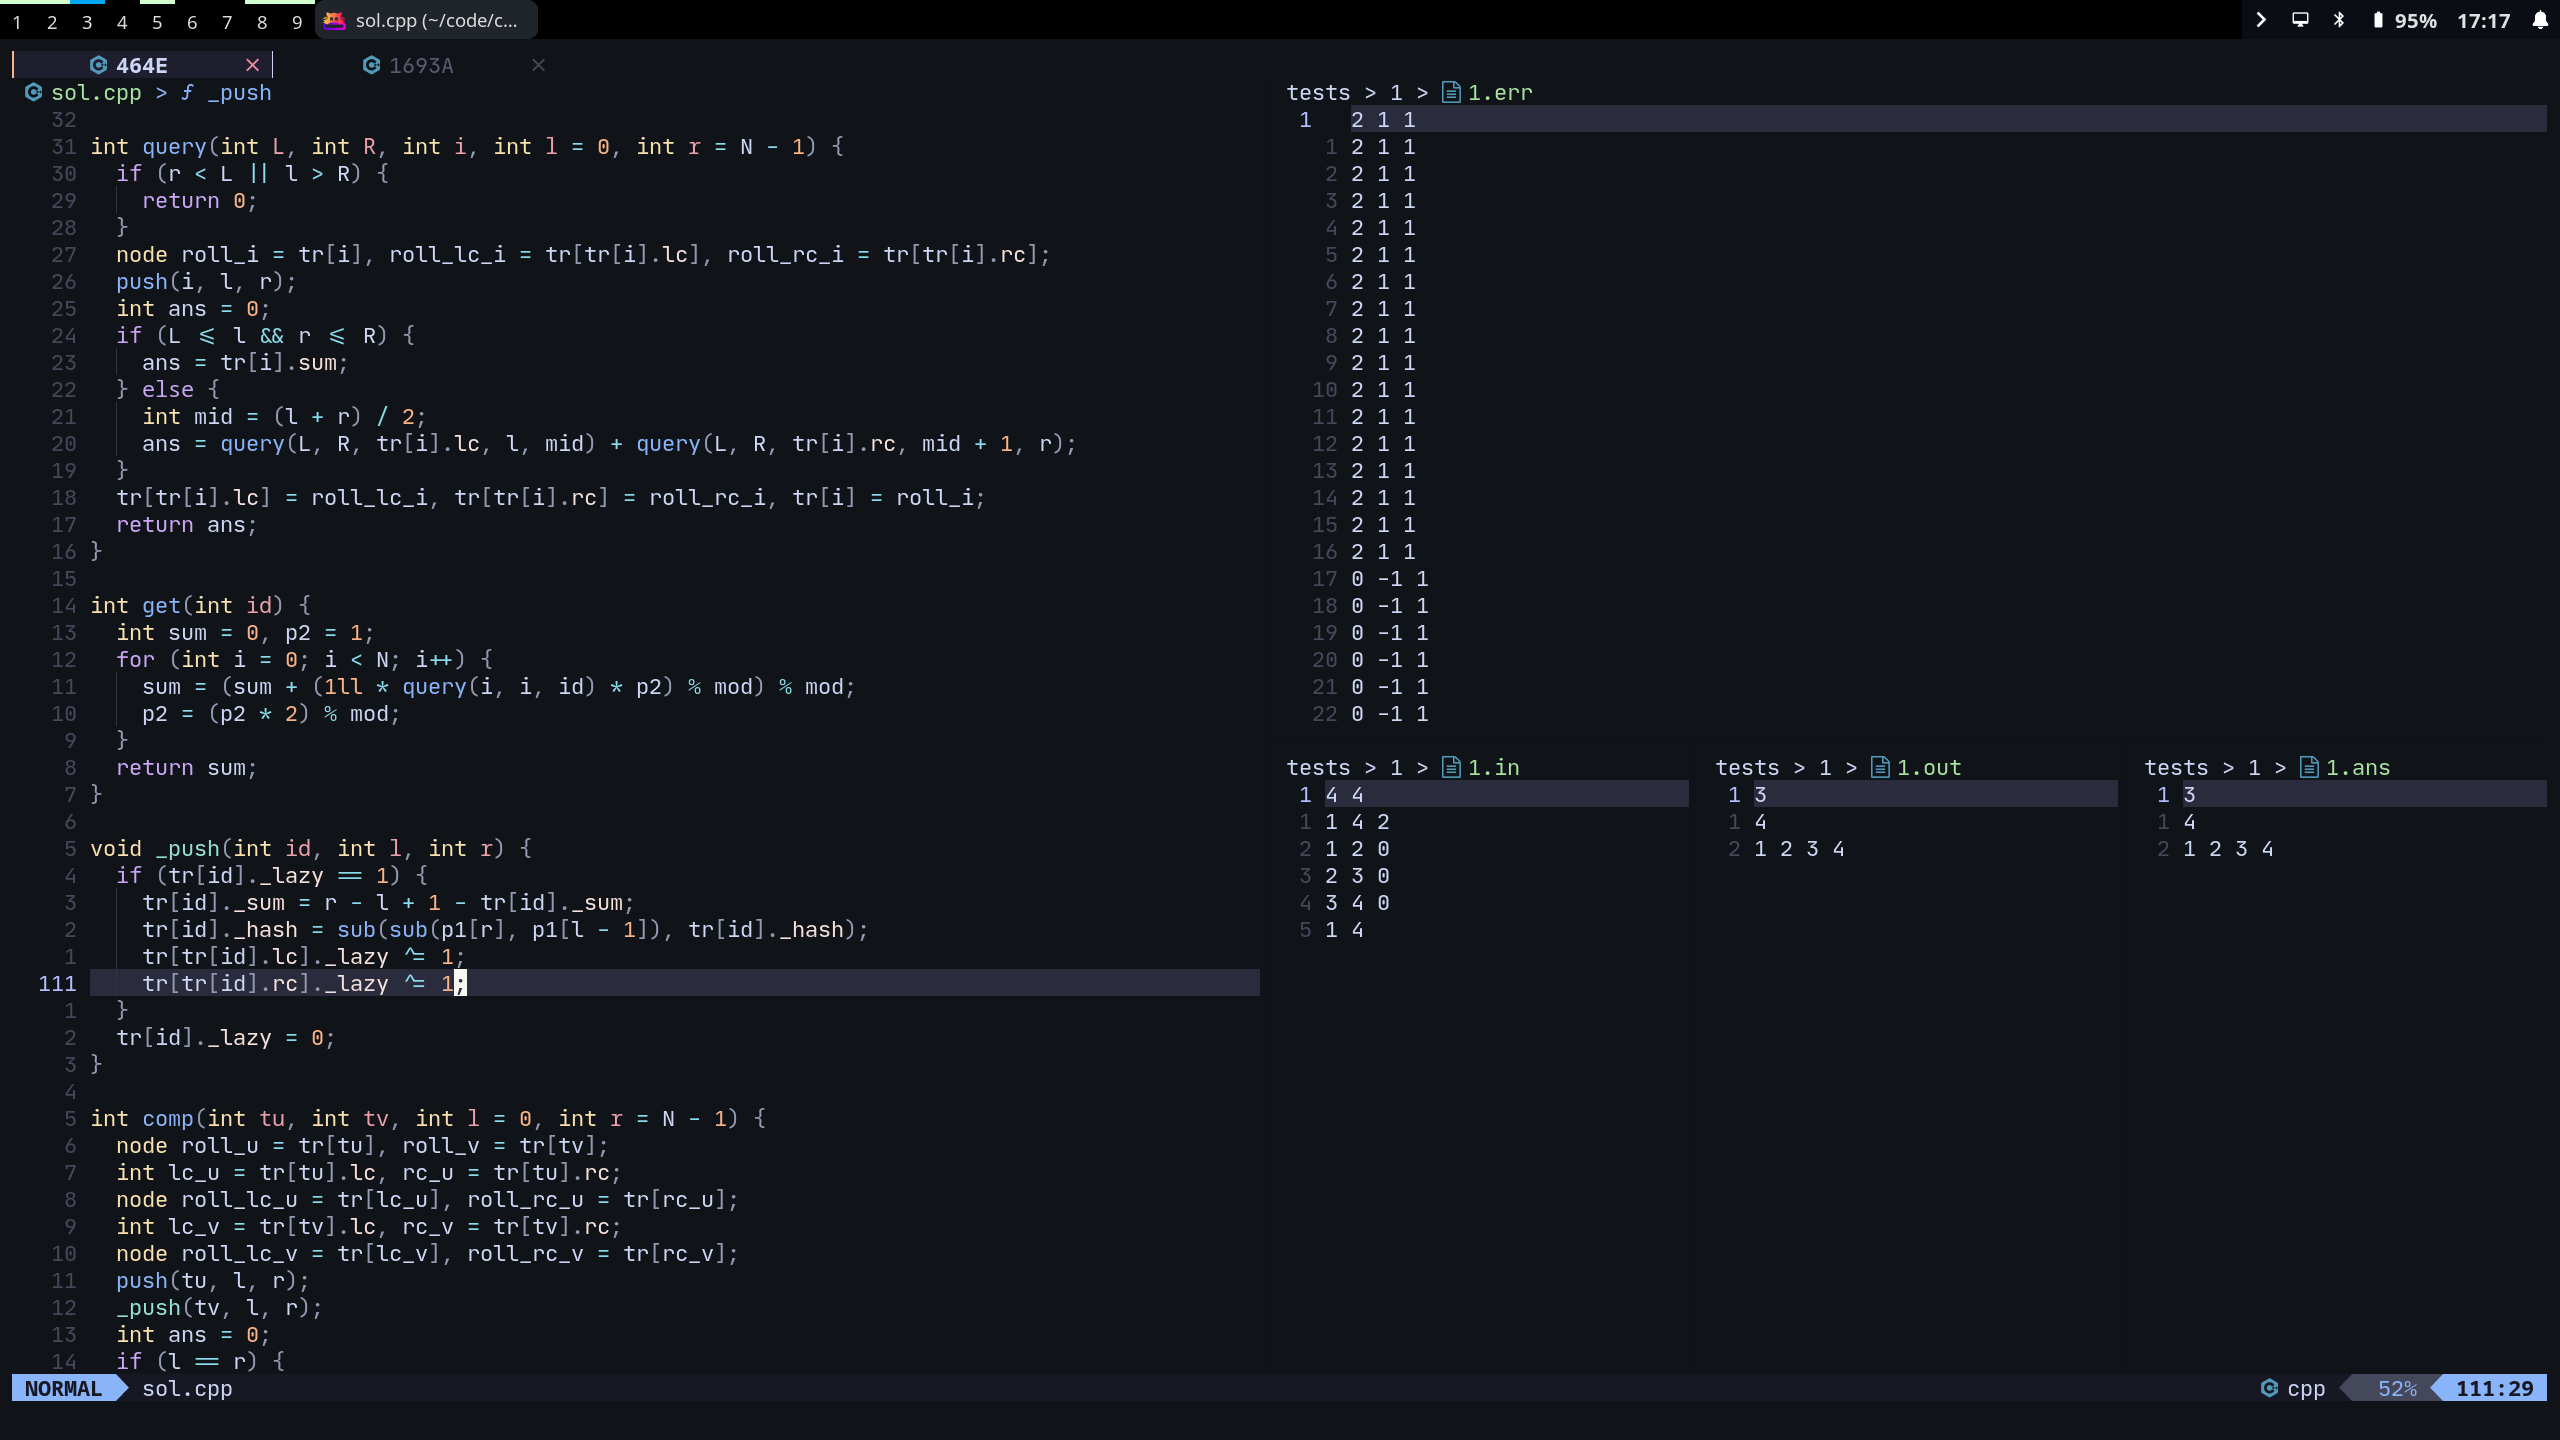Click the first '0 -1 1' line in 1.err

click(x=1390, y=578)
